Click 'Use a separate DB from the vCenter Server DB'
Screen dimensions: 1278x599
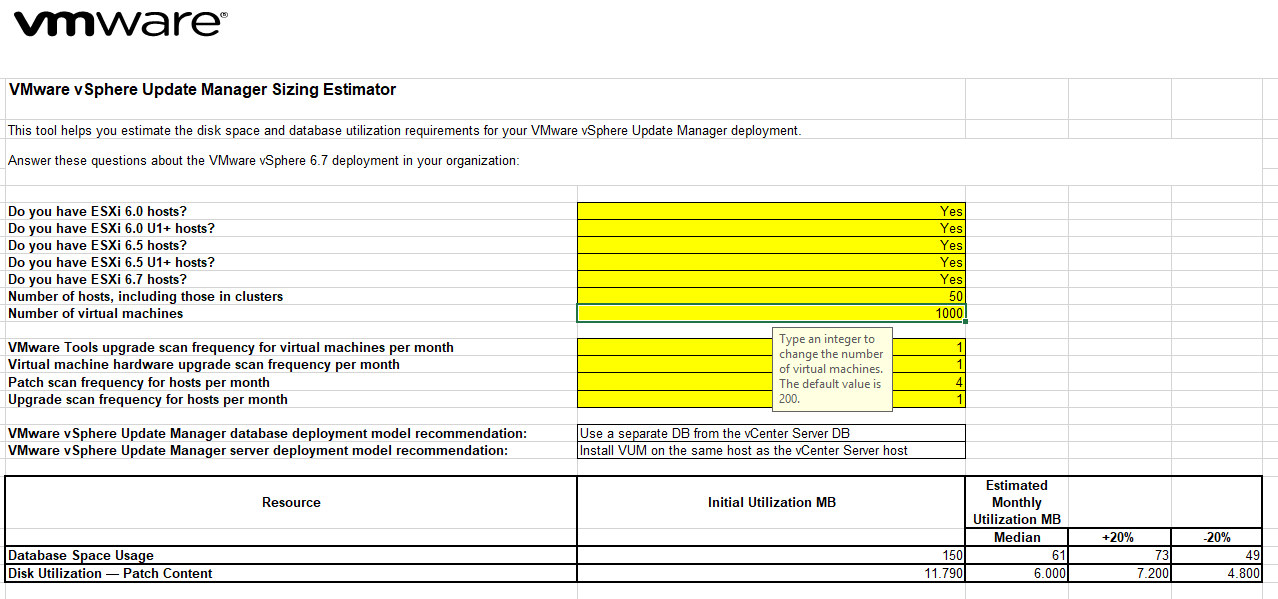(771, 433)
